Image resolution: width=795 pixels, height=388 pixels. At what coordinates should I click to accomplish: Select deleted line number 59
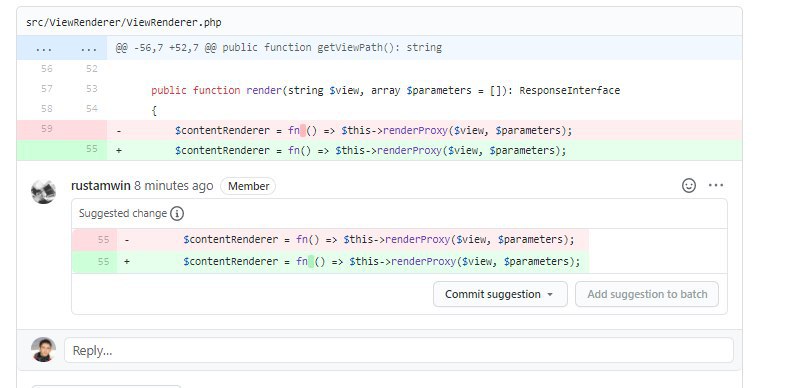point(47,129)
